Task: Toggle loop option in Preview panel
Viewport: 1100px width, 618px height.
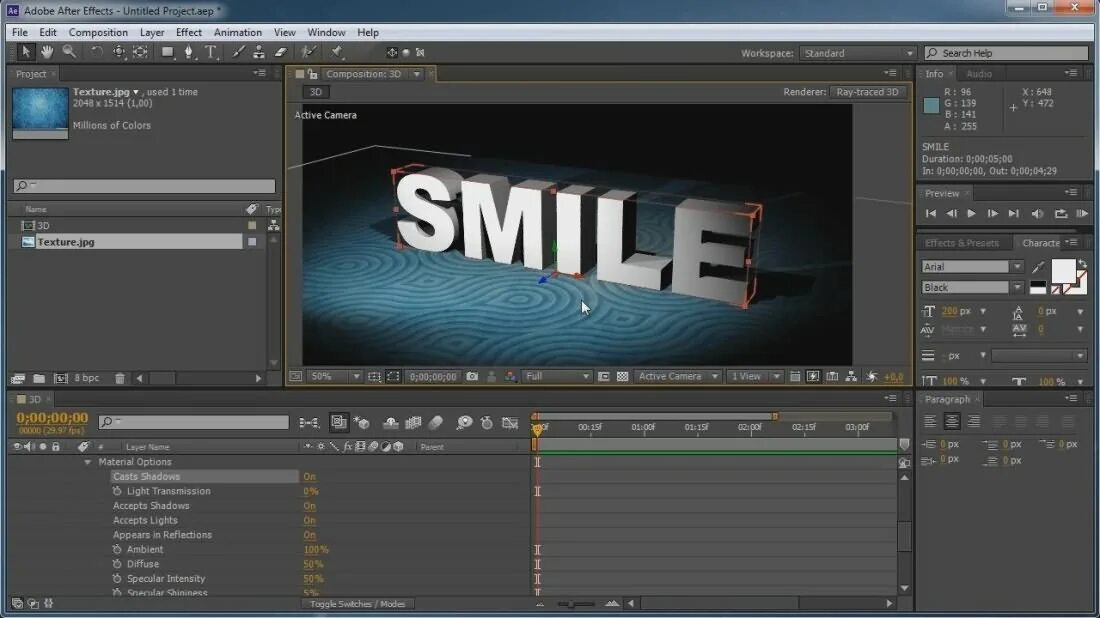Action: point(1061,213)
